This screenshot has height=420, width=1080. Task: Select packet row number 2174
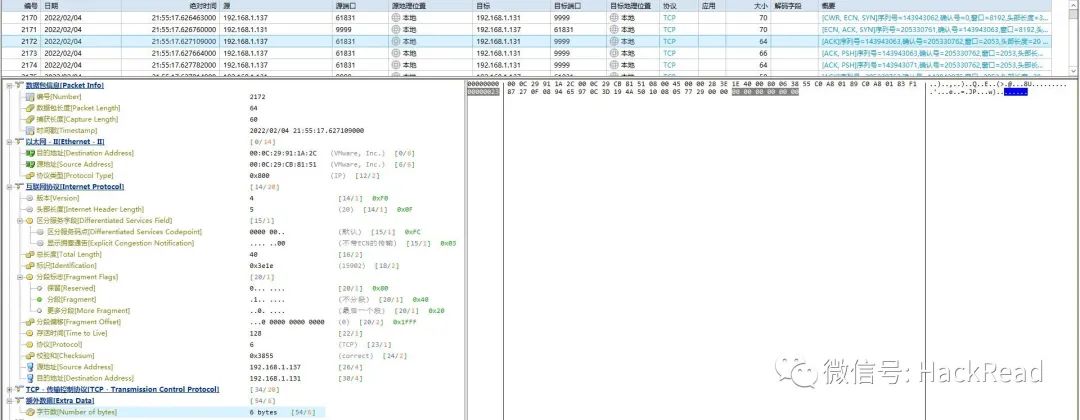tap(526, 65)
